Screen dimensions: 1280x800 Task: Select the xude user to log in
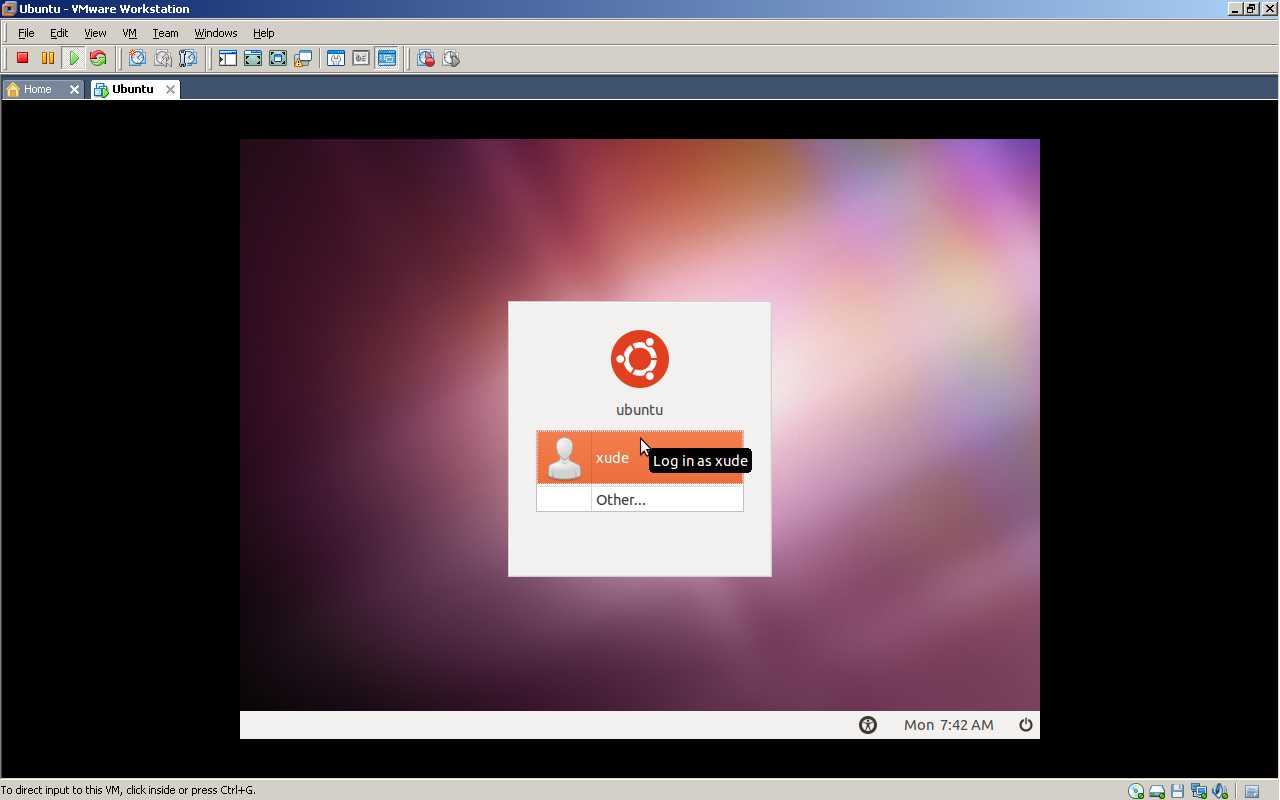tap(640, 458)
